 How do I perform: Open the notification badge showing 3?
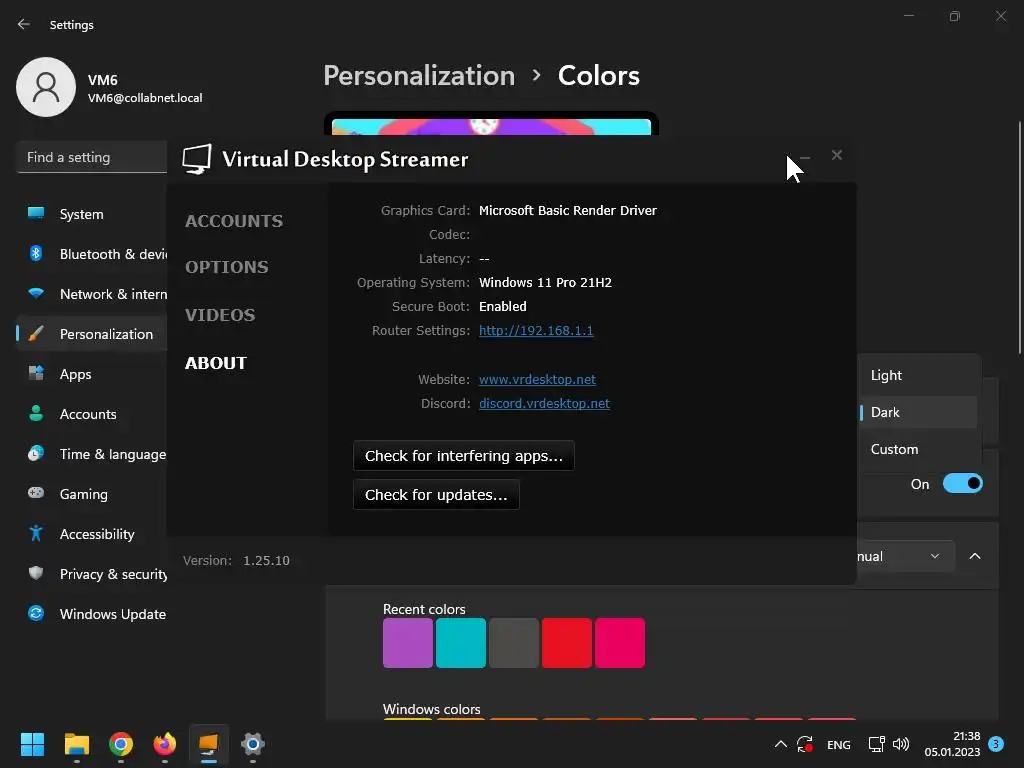(996, 743)
